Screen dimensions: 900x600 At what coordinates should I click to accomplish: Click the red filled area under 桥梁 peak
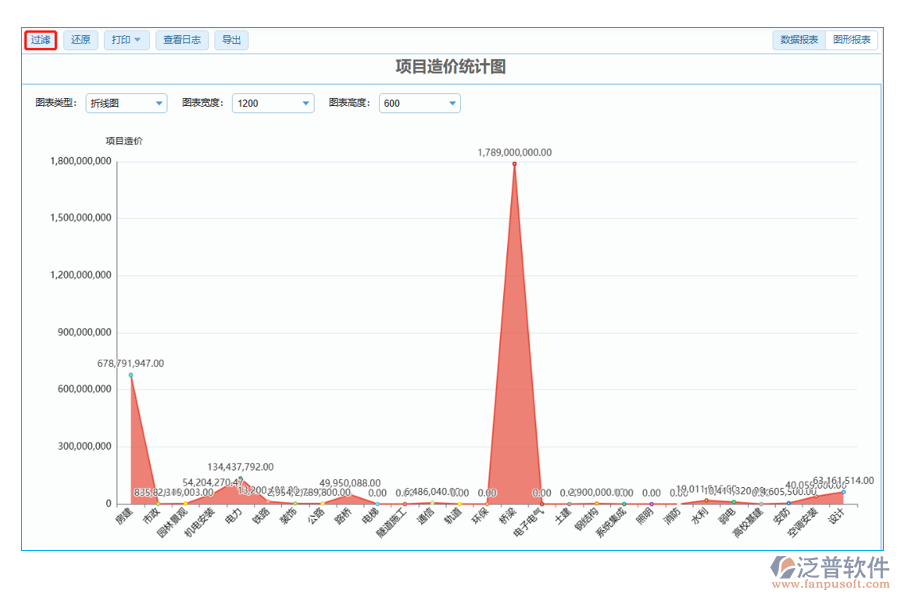coord(514,400)
